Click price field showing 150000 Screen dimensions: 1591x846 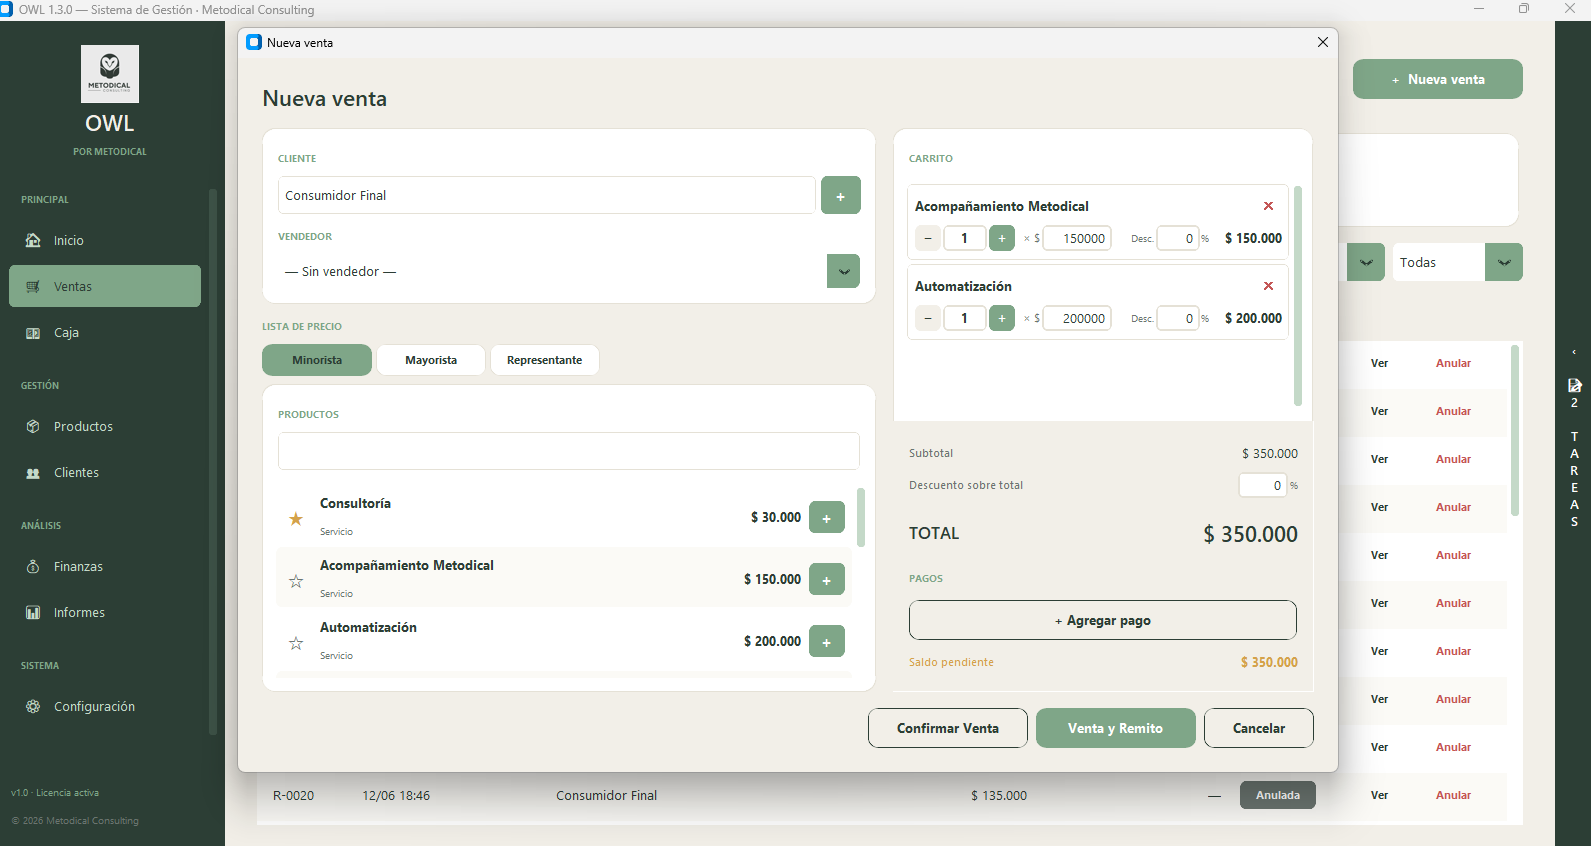(x=1077, y=238)
